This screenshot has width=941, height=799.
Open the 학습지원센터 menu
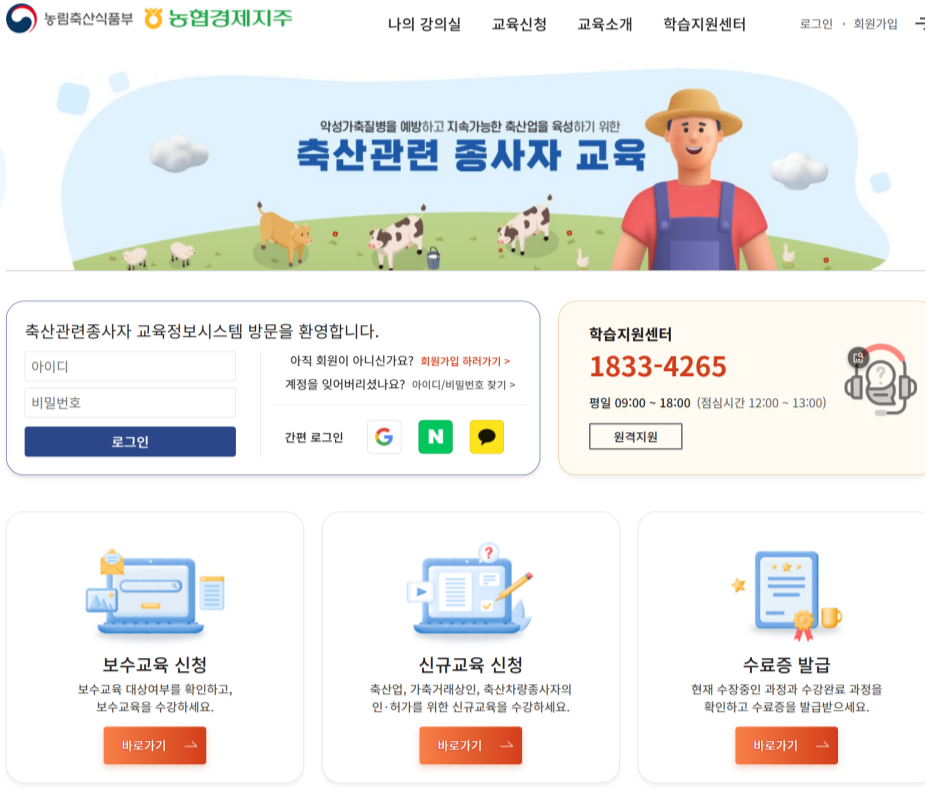(x=705, y=24)
